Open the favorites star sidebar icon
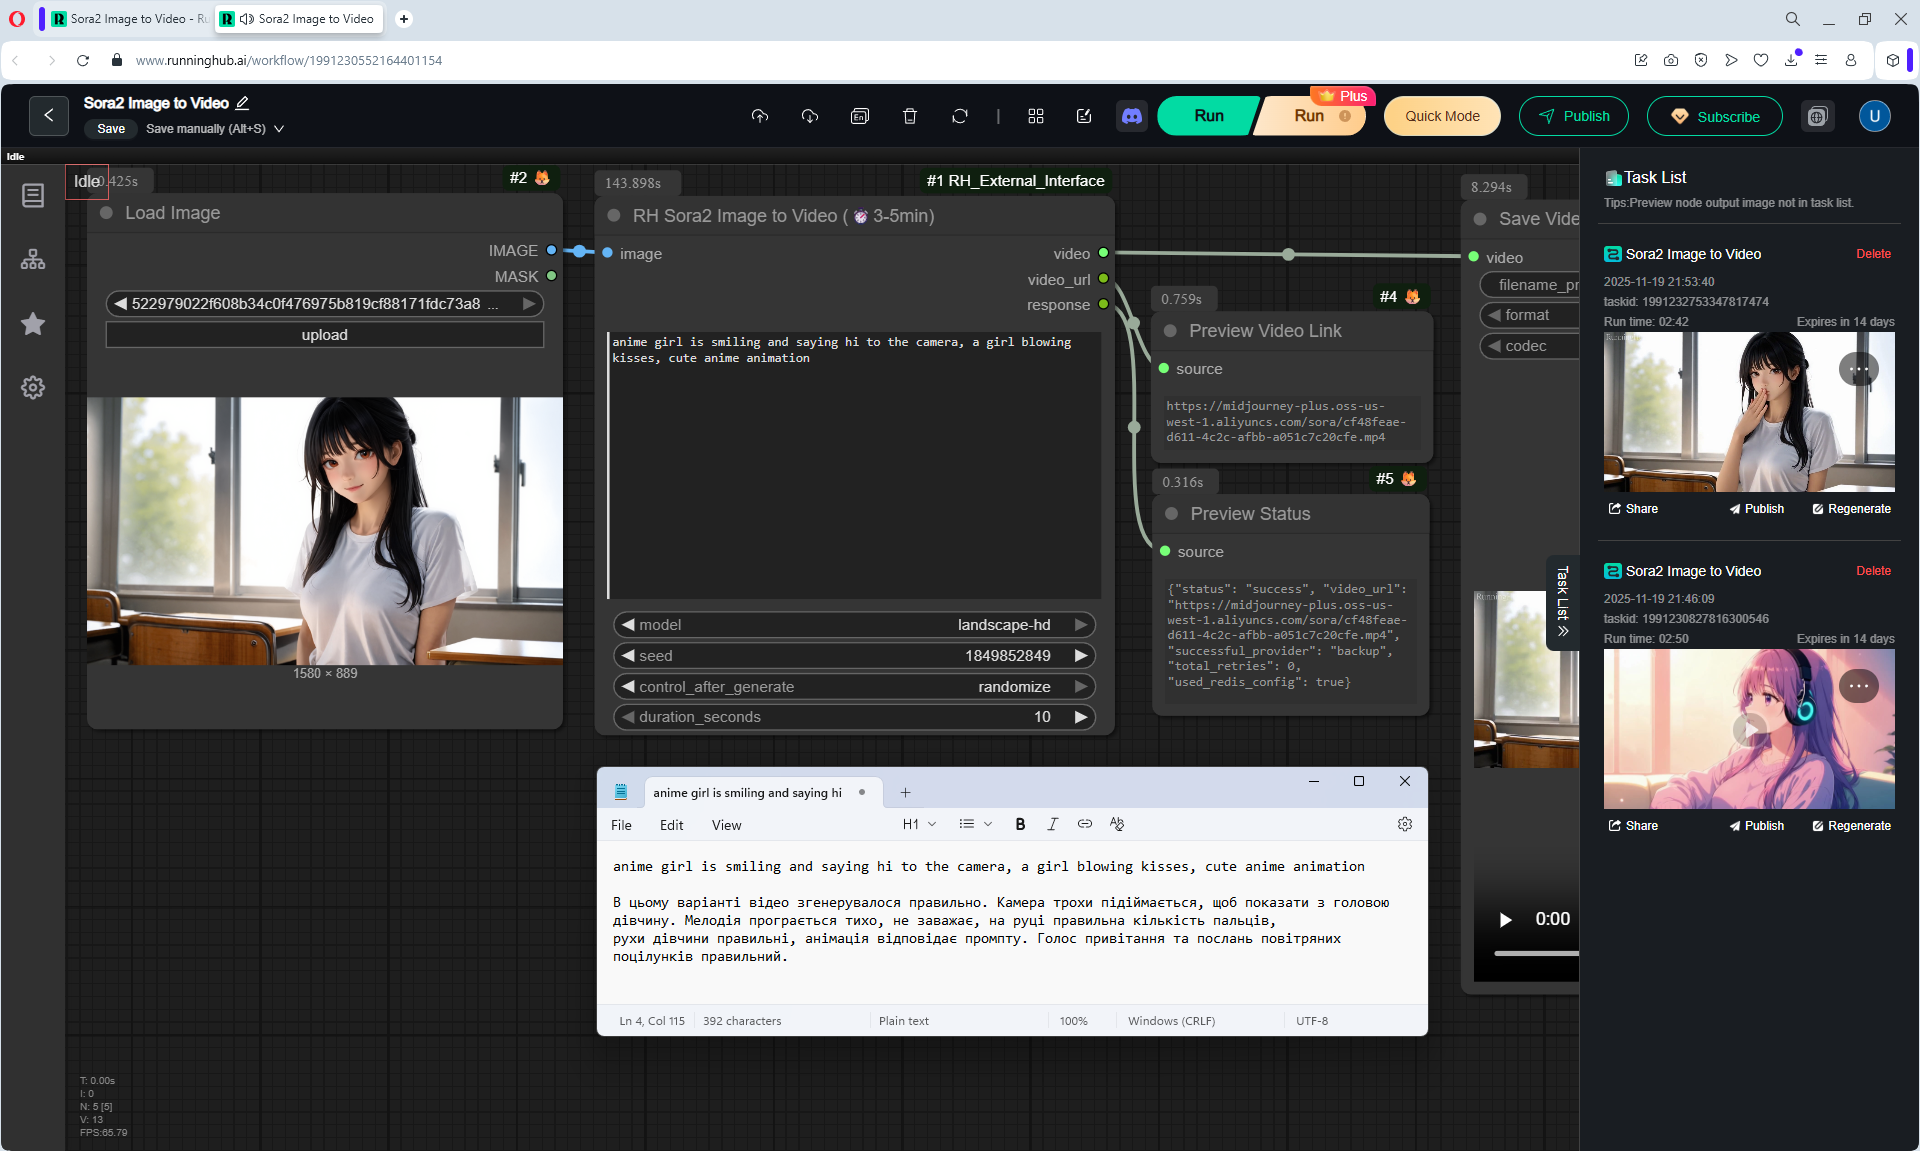This screenshot has height=1151, width=1920. point(33,324)
